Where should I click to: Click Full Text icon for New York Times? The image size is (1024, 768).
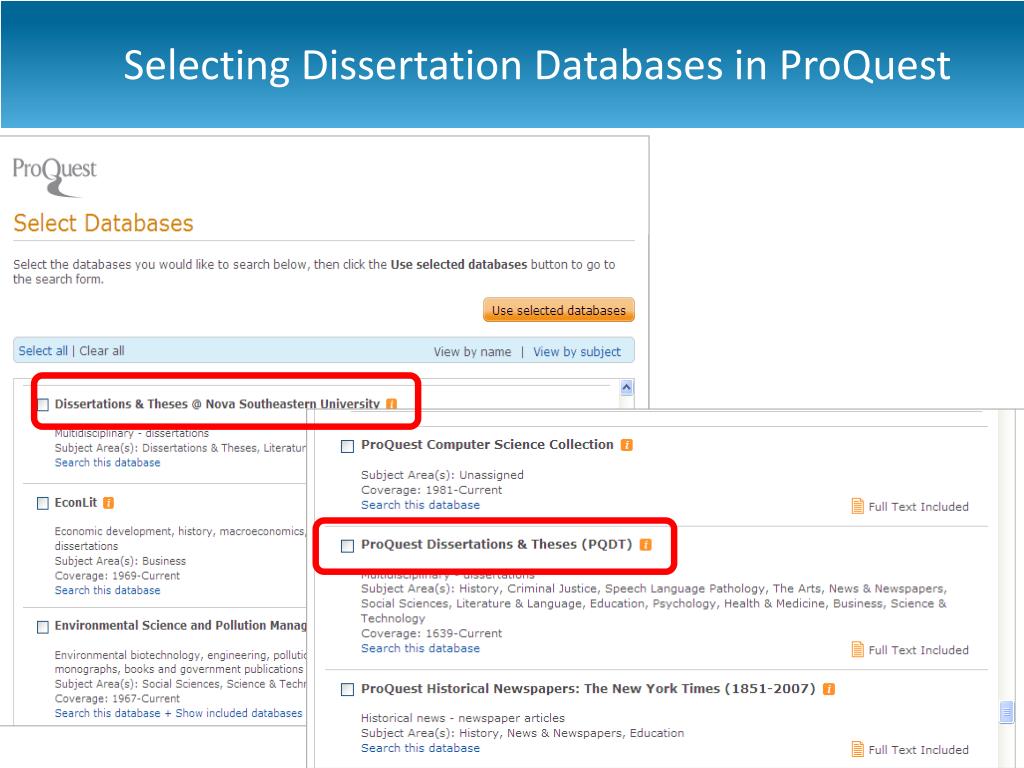click(x=857, y=749)
